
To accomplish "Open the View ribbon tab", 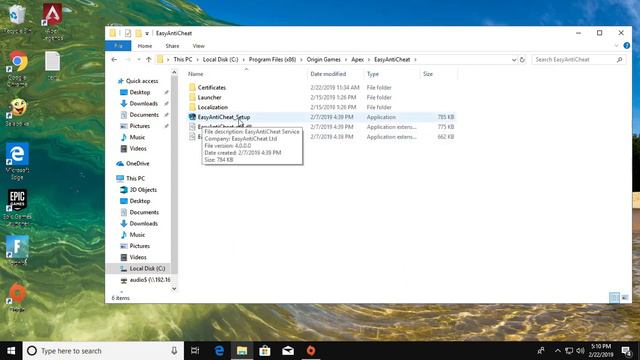I will pyautogui.click(x=198, y=46).
